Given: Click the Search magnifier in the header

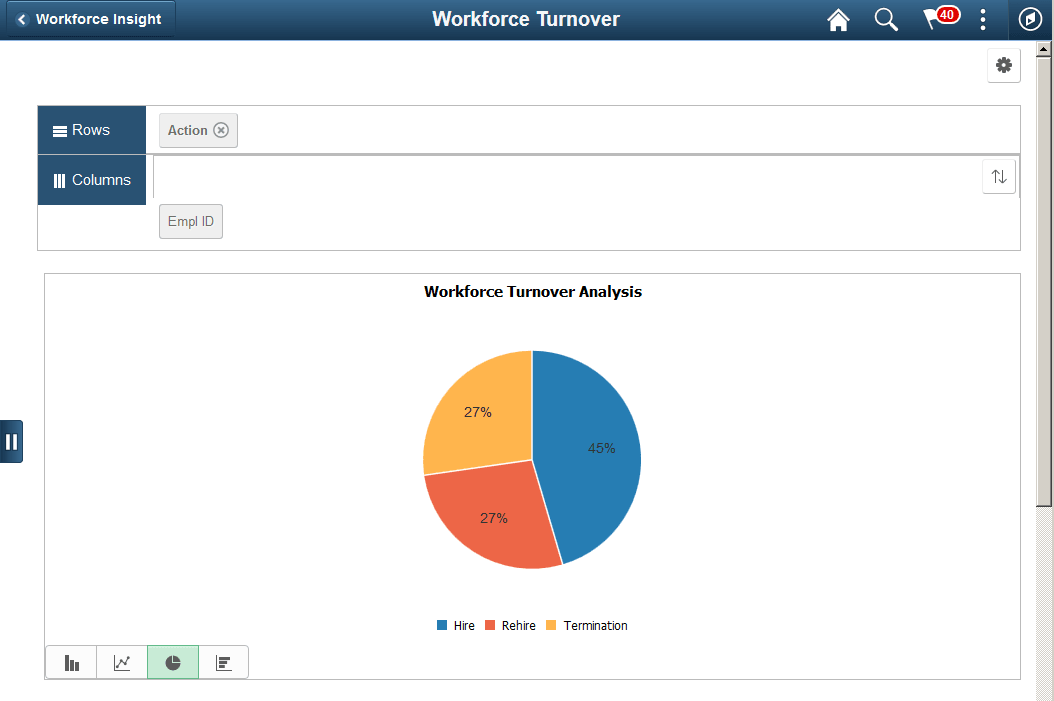Looking at the screenshot, I should click(x=886, y=19).
